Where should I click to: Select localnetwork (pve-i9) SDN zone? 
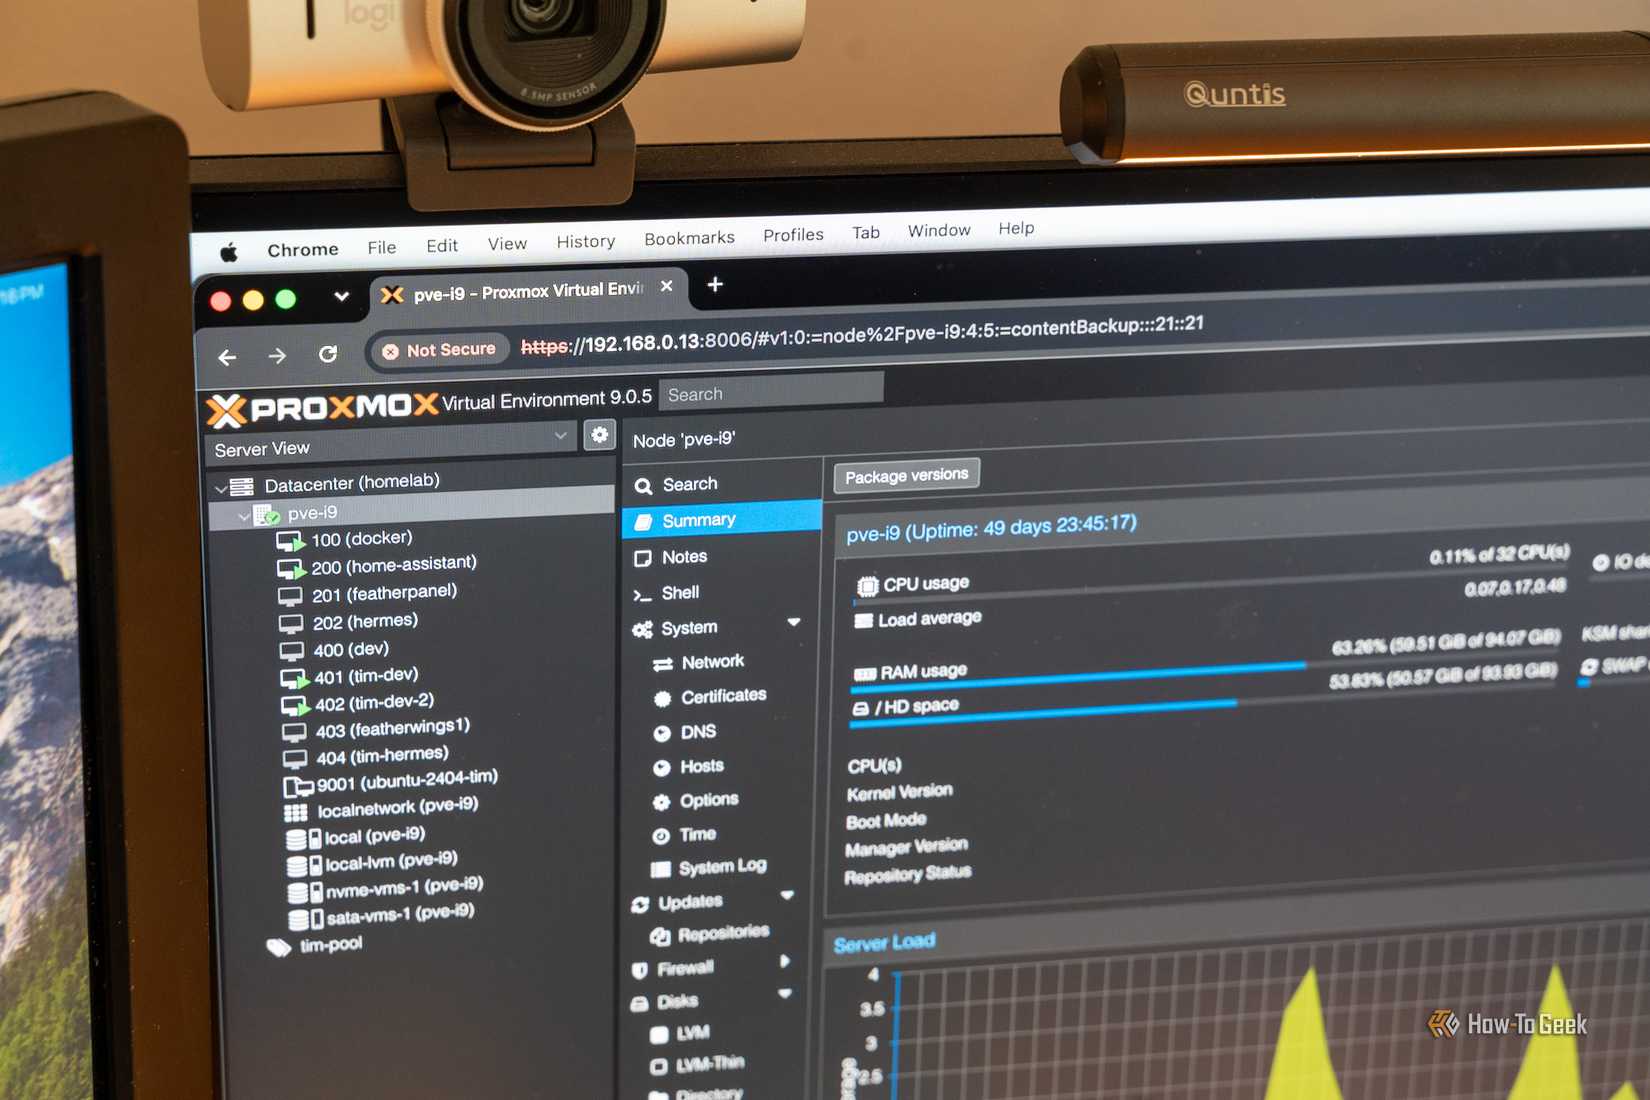pyautogui.click(x=381, y=808)
